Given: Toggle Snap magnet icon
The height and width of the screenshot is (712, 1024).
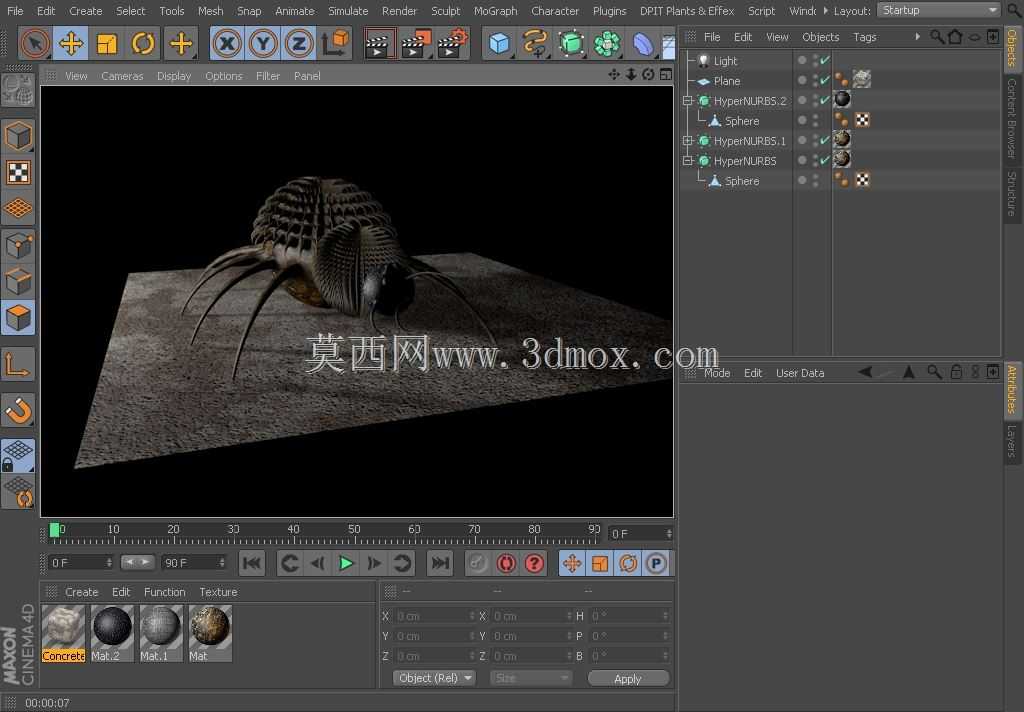Looking at the screenshot, I should click(x=18, y=411).
